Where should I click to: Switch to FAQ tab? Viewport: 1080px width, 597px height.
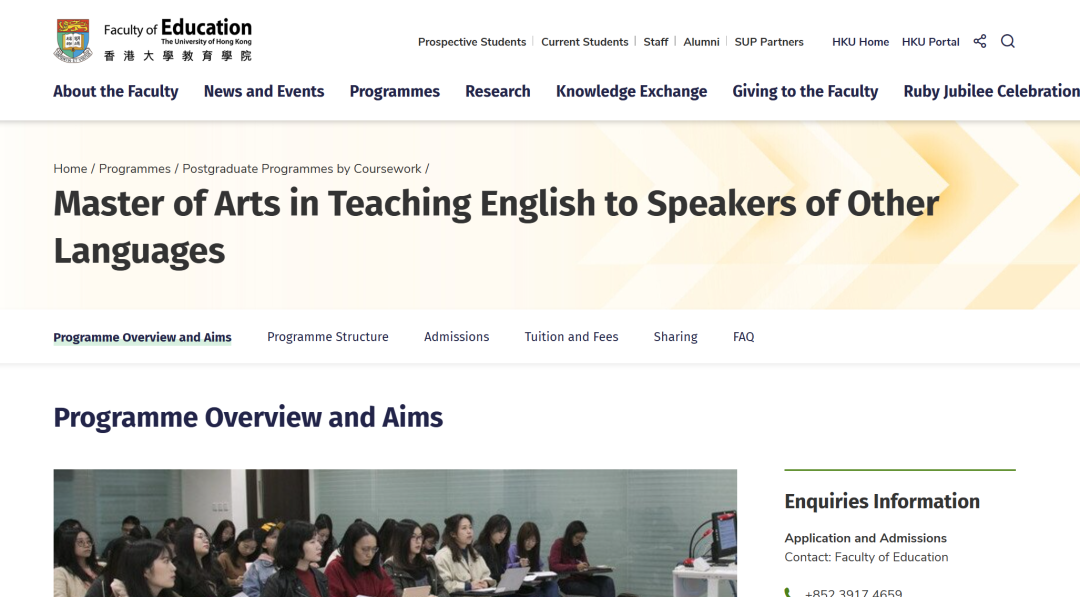744,337
